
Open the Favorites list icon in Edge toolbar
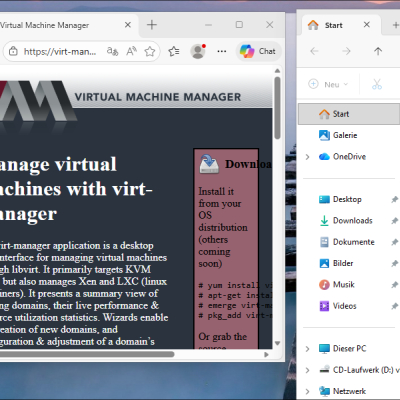tap(174, 51)
